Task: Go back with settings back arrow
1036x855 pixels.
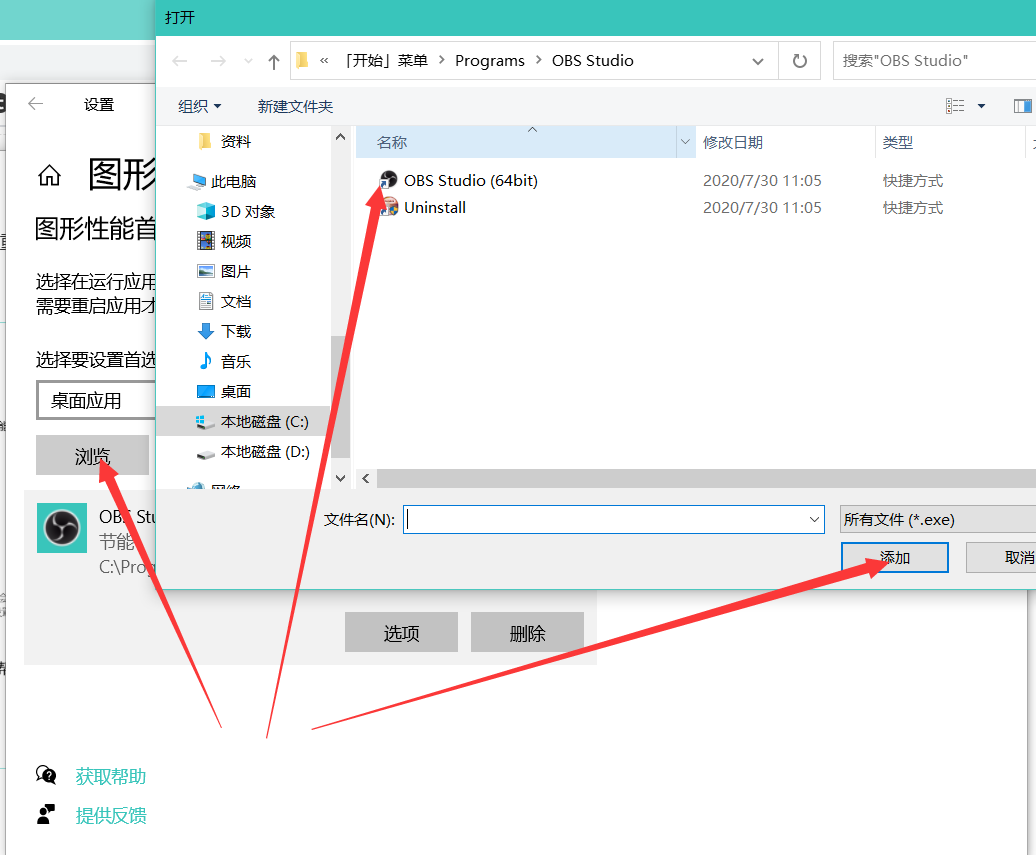Action: [x=36, y=104]
